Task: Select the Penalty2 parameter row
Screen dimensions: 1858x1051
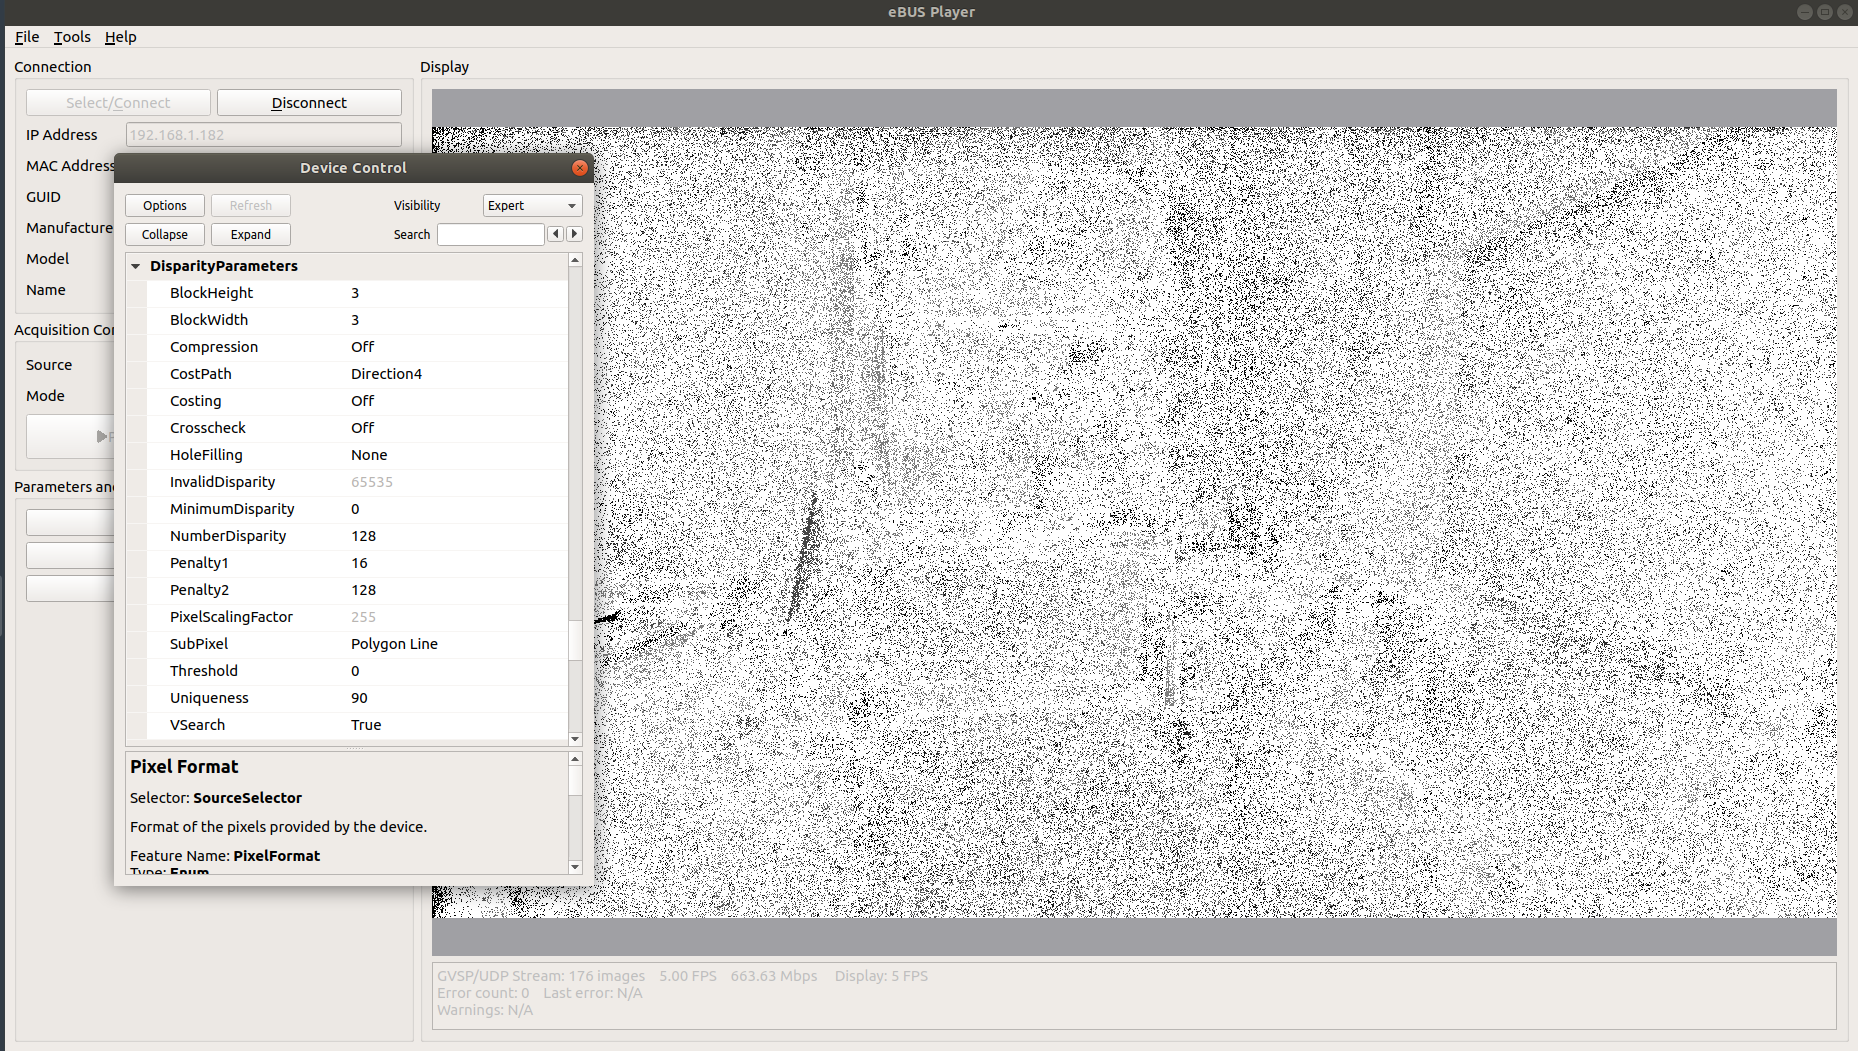Action: [347, 590]
